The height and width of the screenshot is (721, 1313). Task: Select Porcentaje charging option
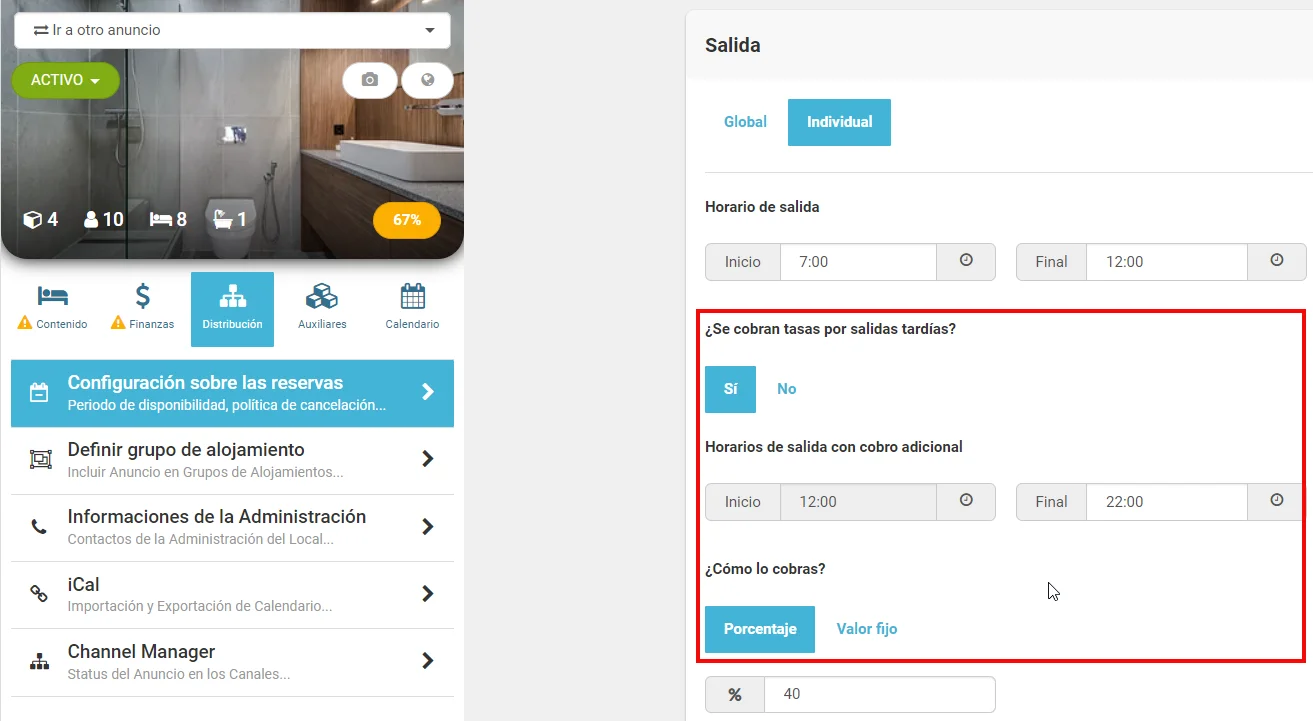[x=760, y=629]
